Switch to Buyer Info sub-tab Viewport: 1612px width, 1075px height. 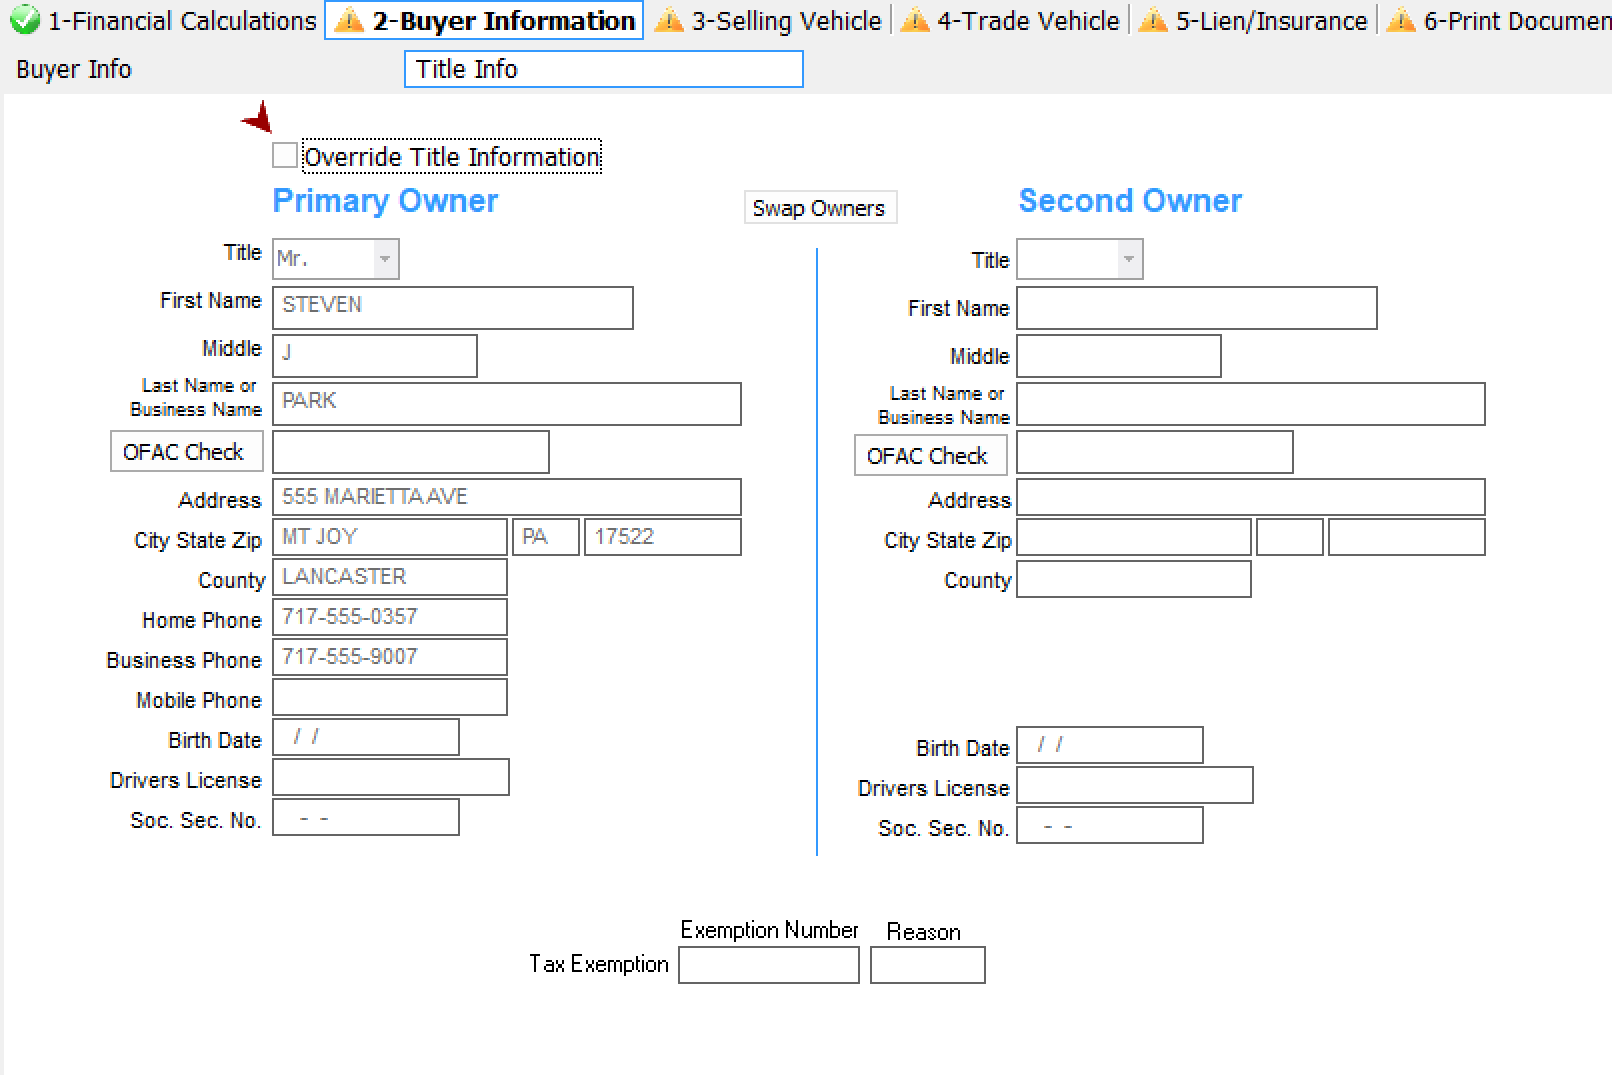74,69
